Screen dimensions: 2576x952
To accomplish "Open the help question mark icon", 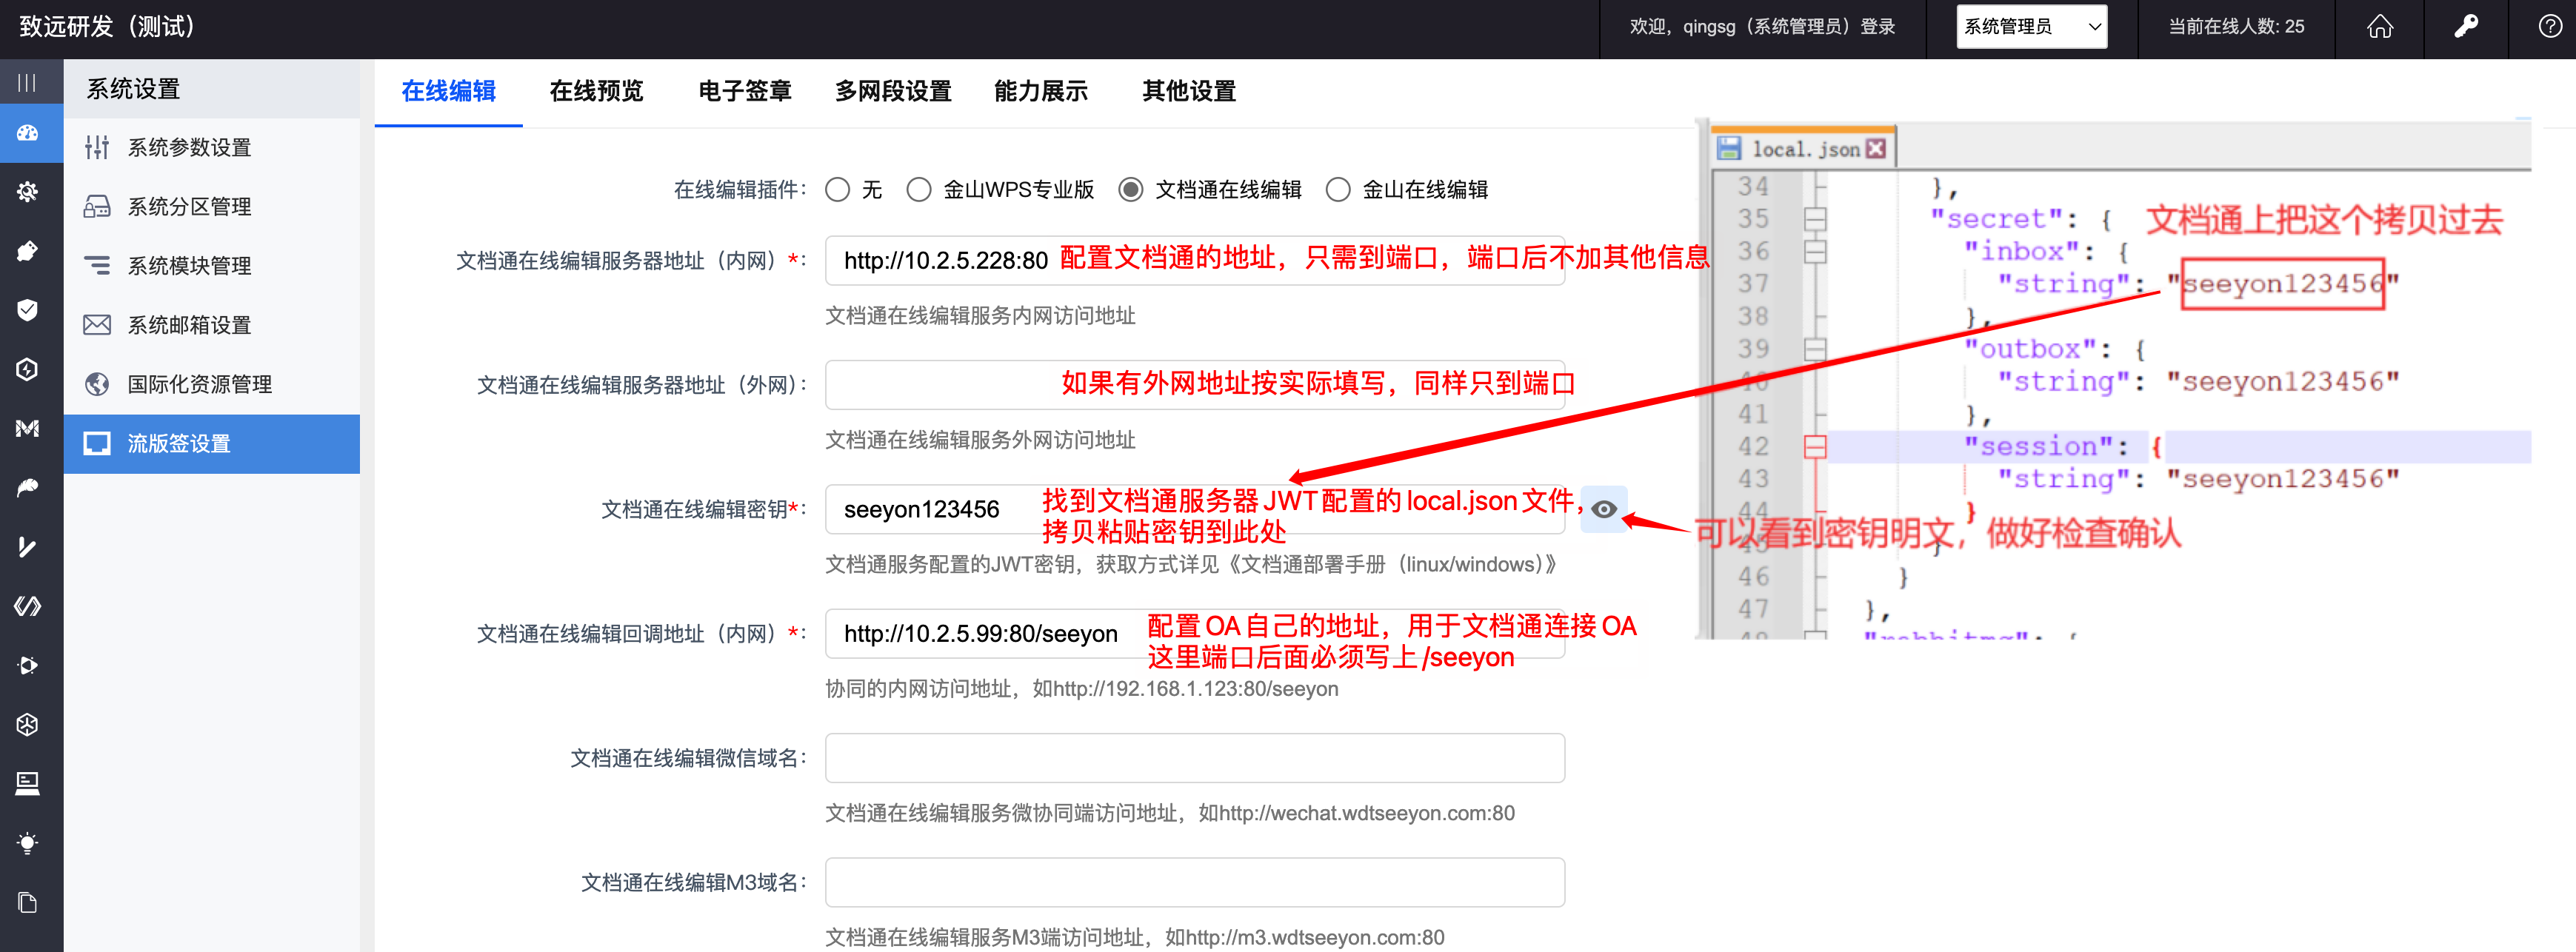I will pos(2550,27).
